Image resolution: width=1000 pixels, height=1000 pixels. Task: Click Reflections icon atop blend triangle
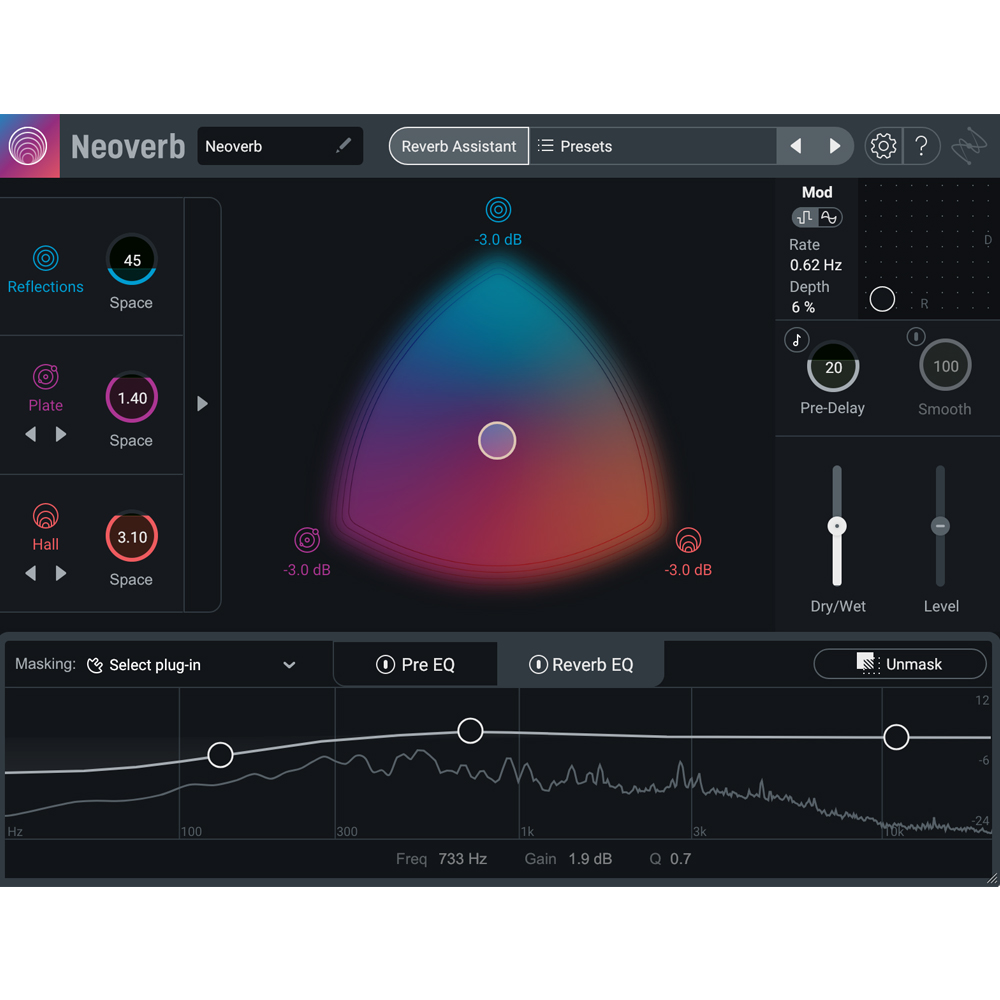[x=498, y=209]
